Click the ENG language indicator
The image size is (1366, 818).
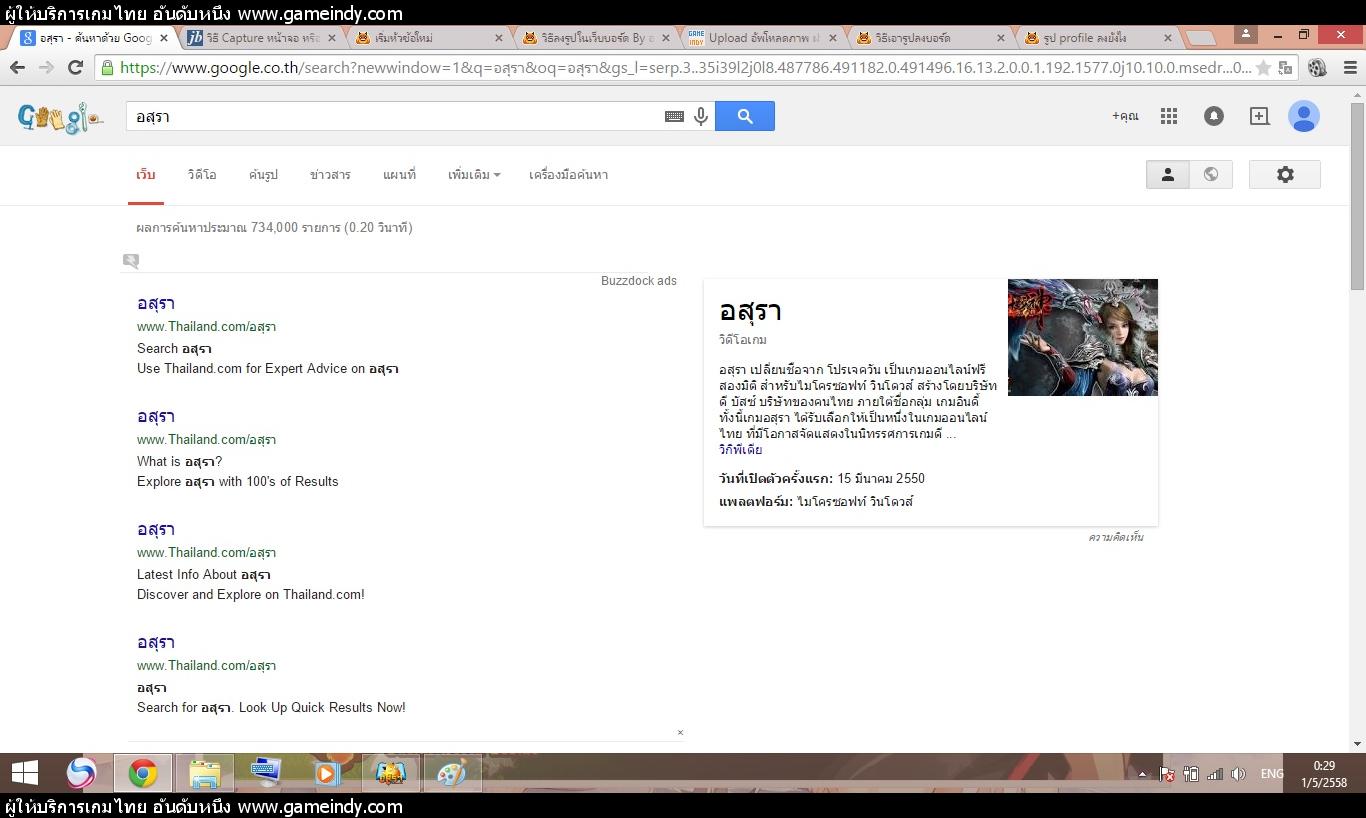click(x=1272, y=774)
